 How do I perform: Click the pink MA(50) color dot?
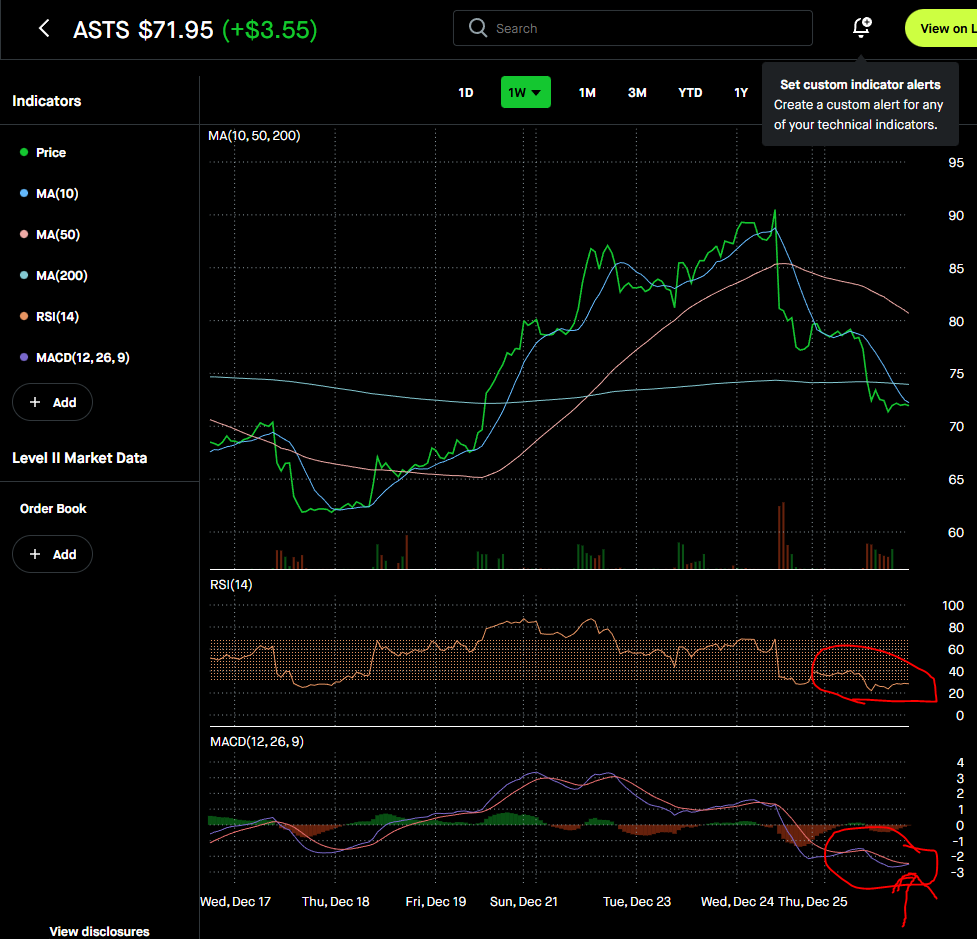coord(24,234)
